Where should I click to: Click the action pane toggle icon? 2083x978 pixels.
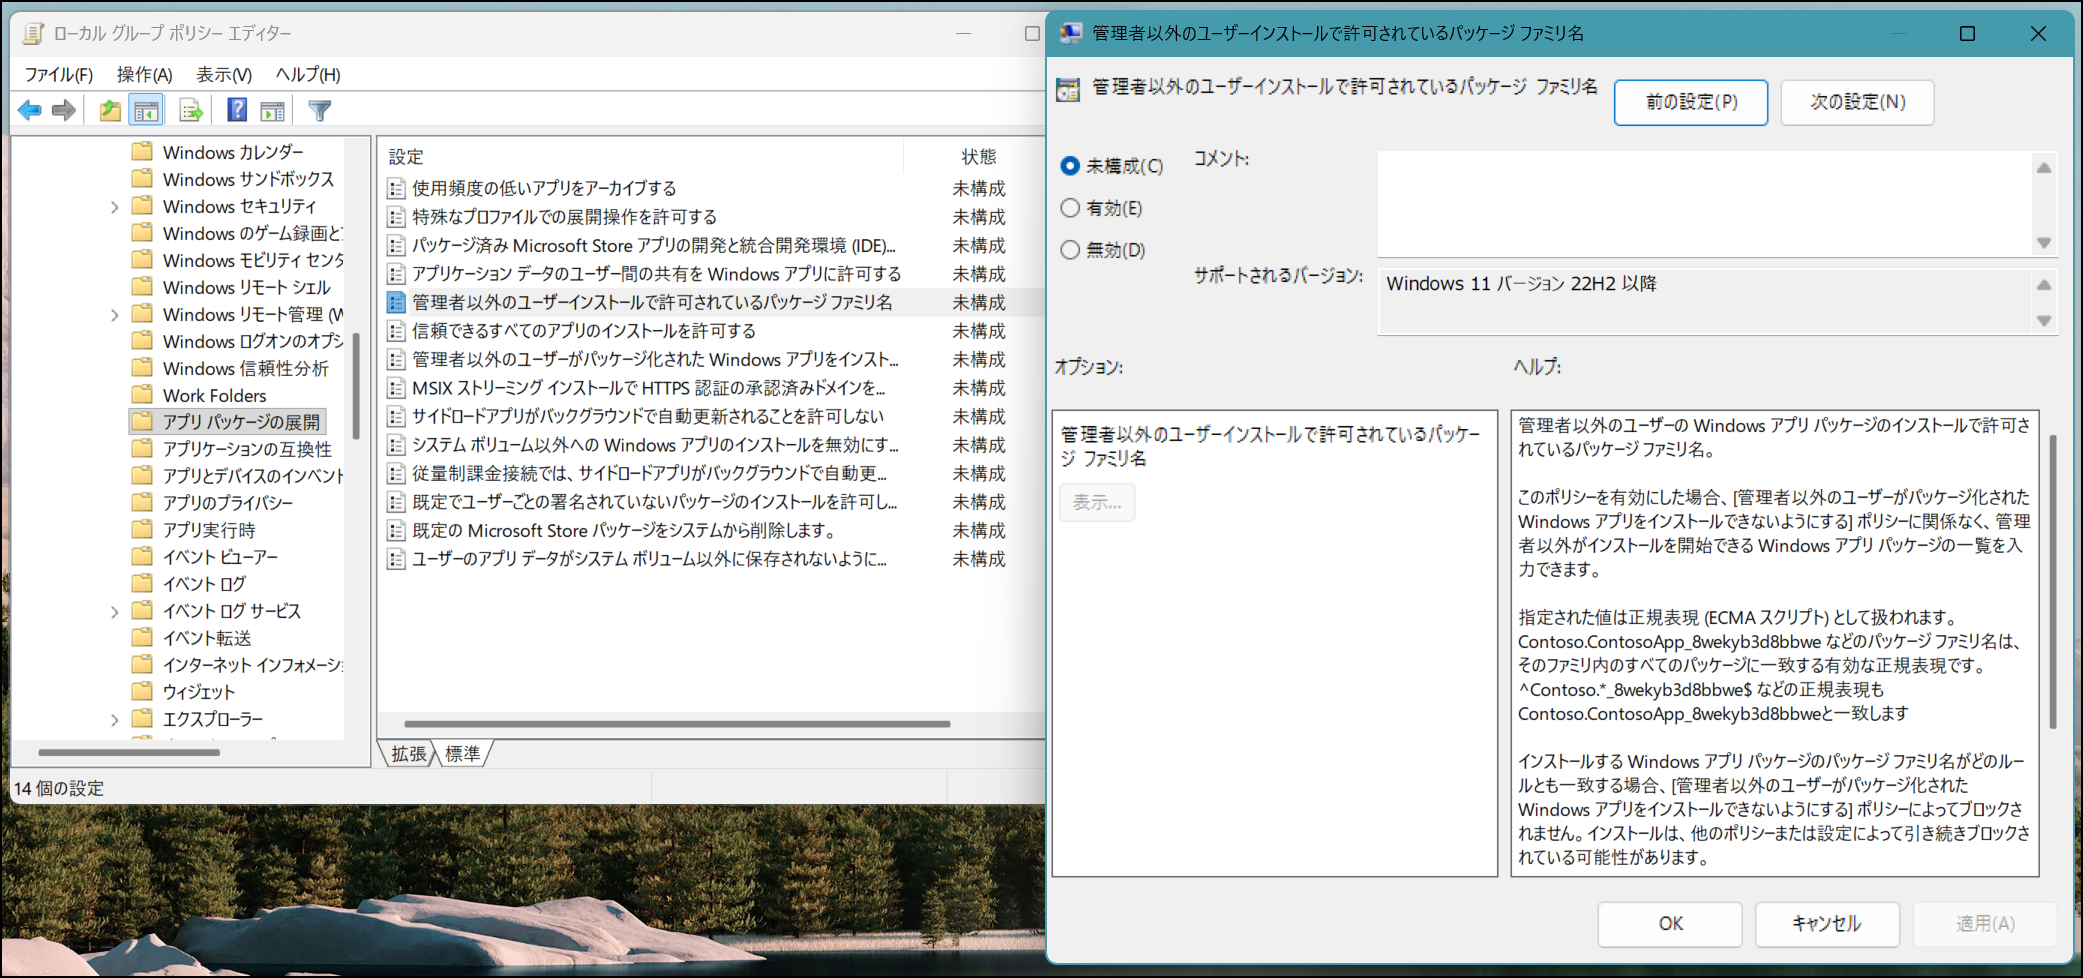coord(272,111)
